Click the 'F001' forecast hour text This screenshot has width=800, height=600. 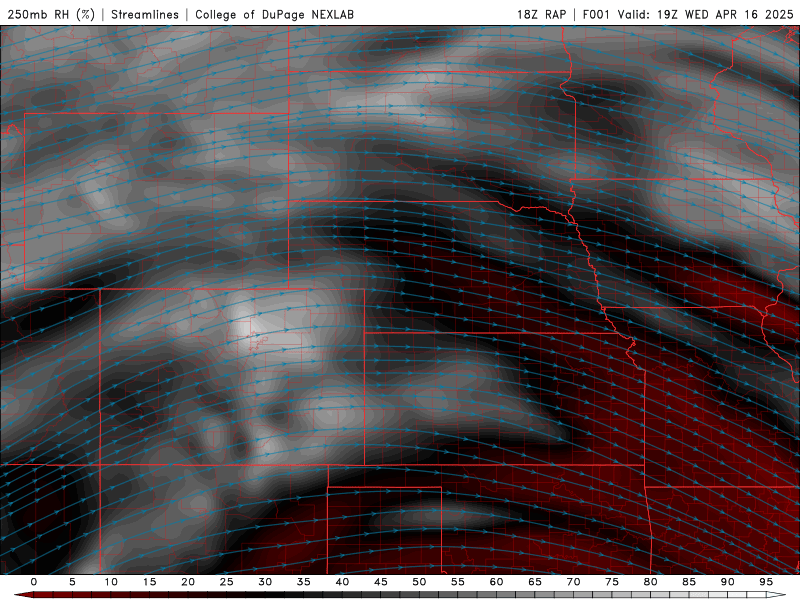pos(596,14)
